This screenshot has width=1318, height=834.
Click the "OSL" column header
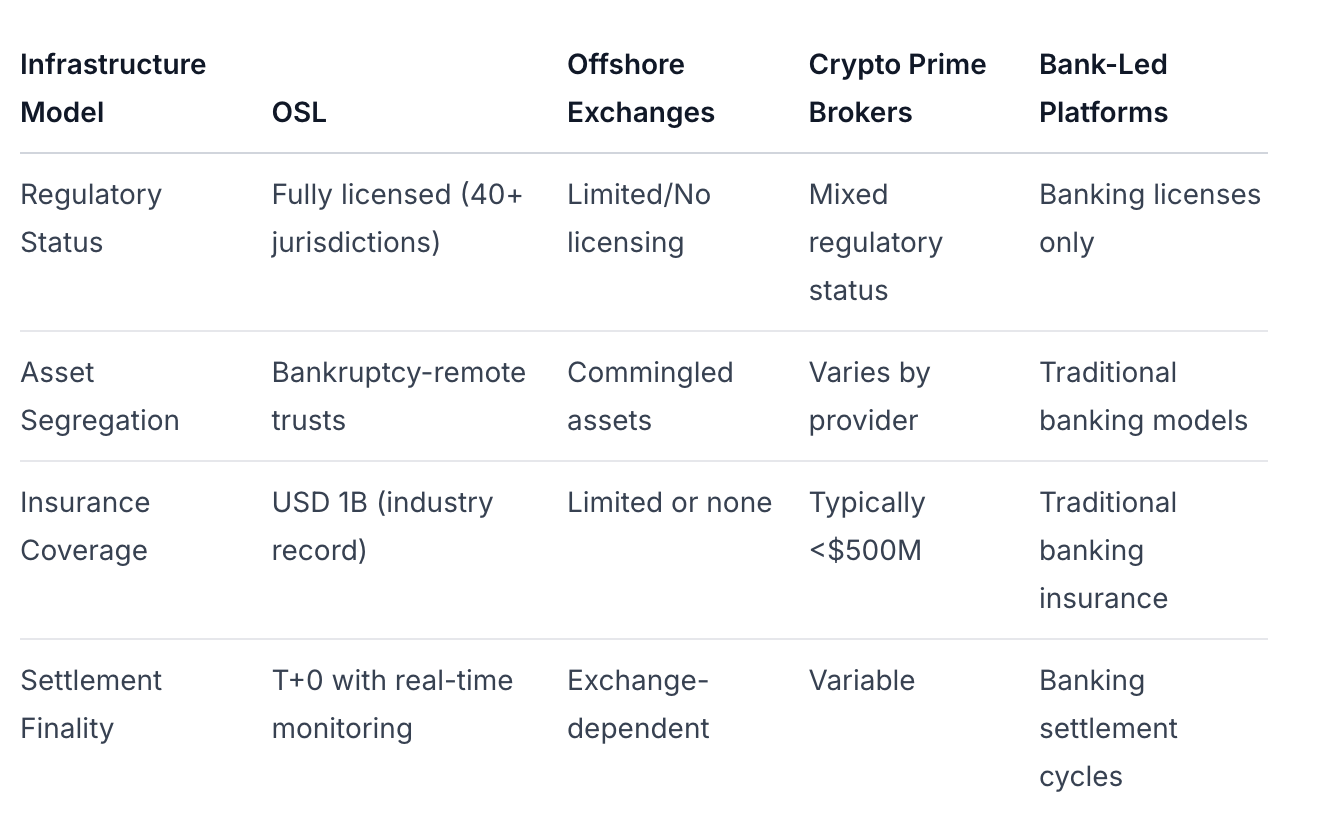pyautogui.click(x=299, y=112)
